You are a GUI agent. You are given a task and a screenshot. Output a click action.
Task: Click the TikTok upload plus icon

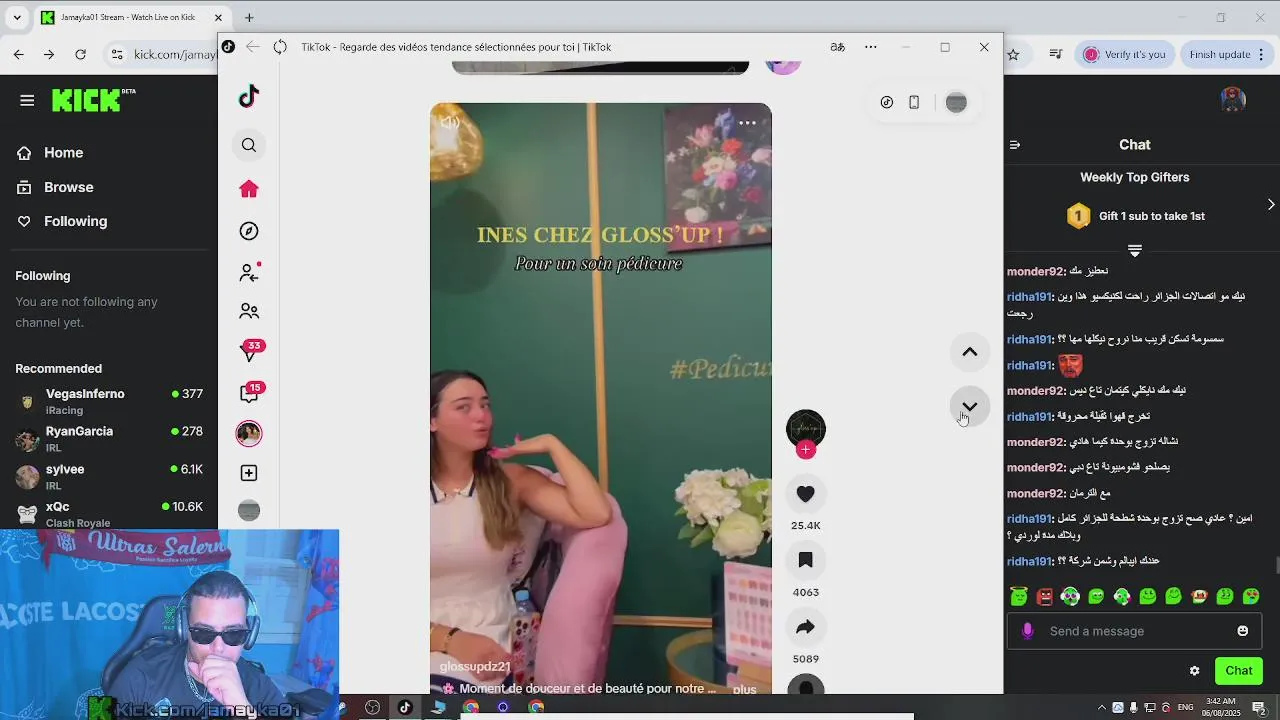pos(249,473)
